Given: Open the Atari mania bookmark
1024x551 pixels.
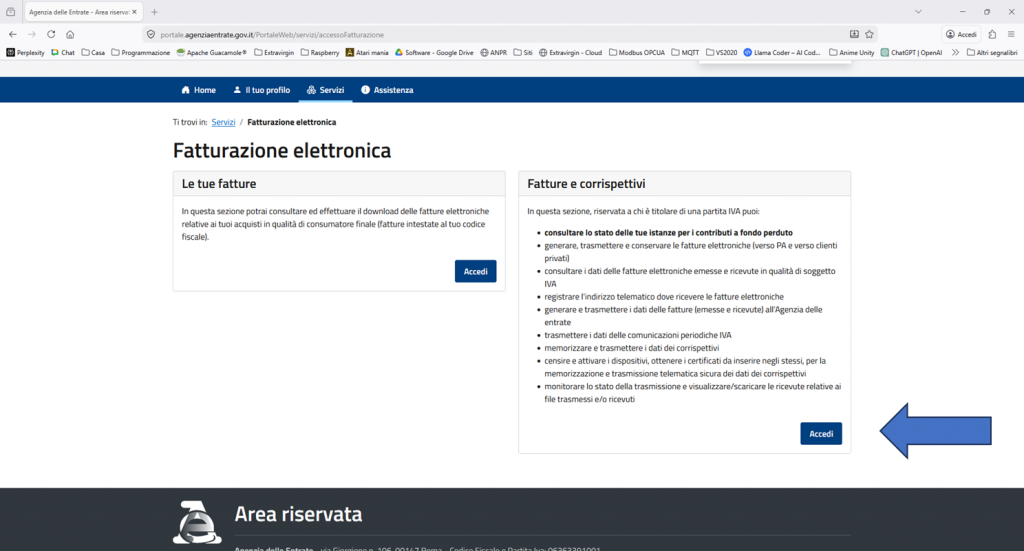Looking at the screenshot, I should [x=368, y=52].
